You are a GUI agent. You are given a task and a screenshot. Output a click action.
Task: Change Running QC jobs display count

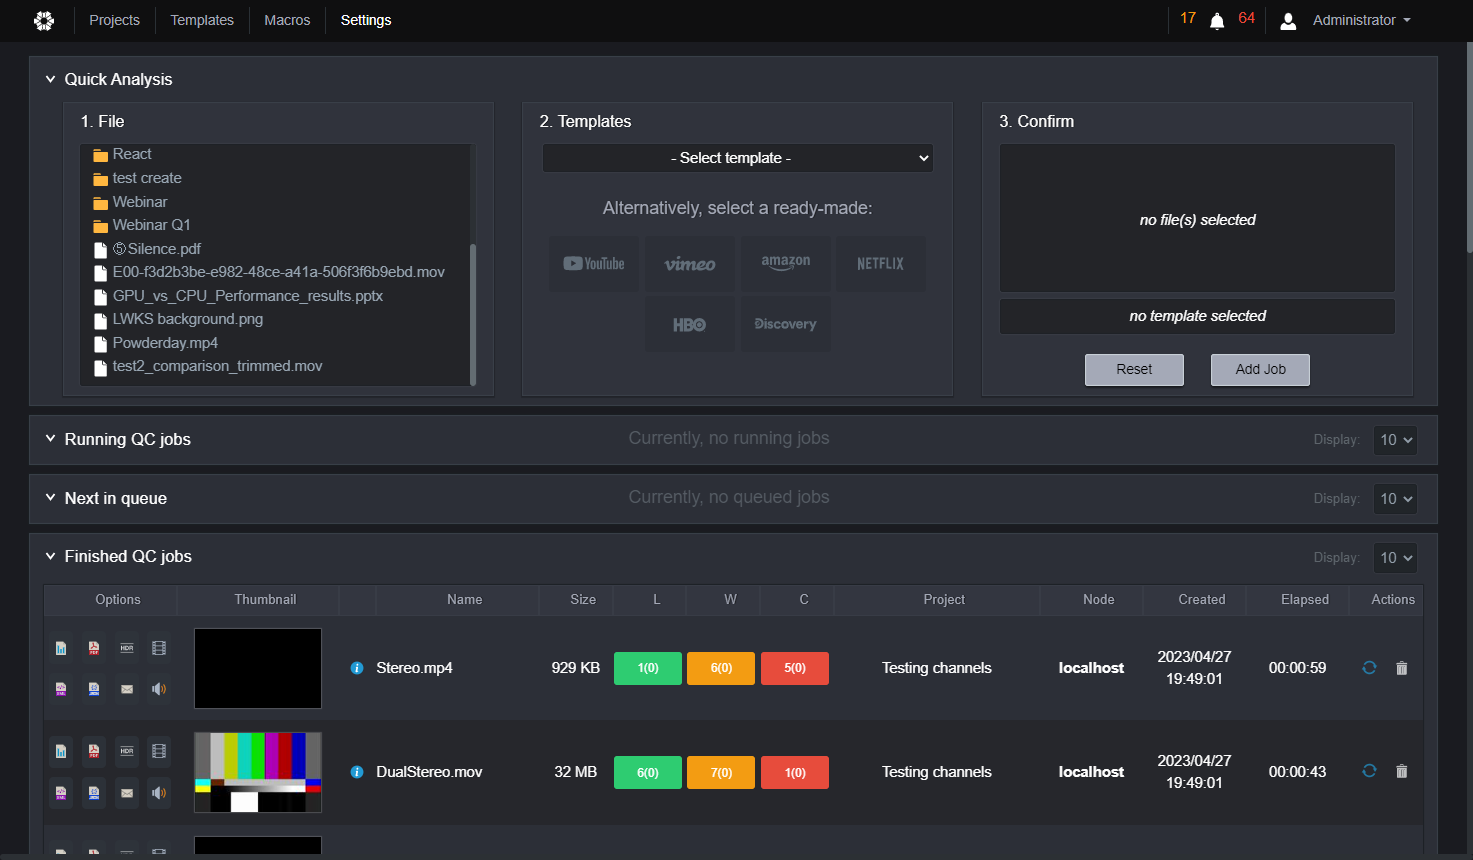coord(1395,440)
